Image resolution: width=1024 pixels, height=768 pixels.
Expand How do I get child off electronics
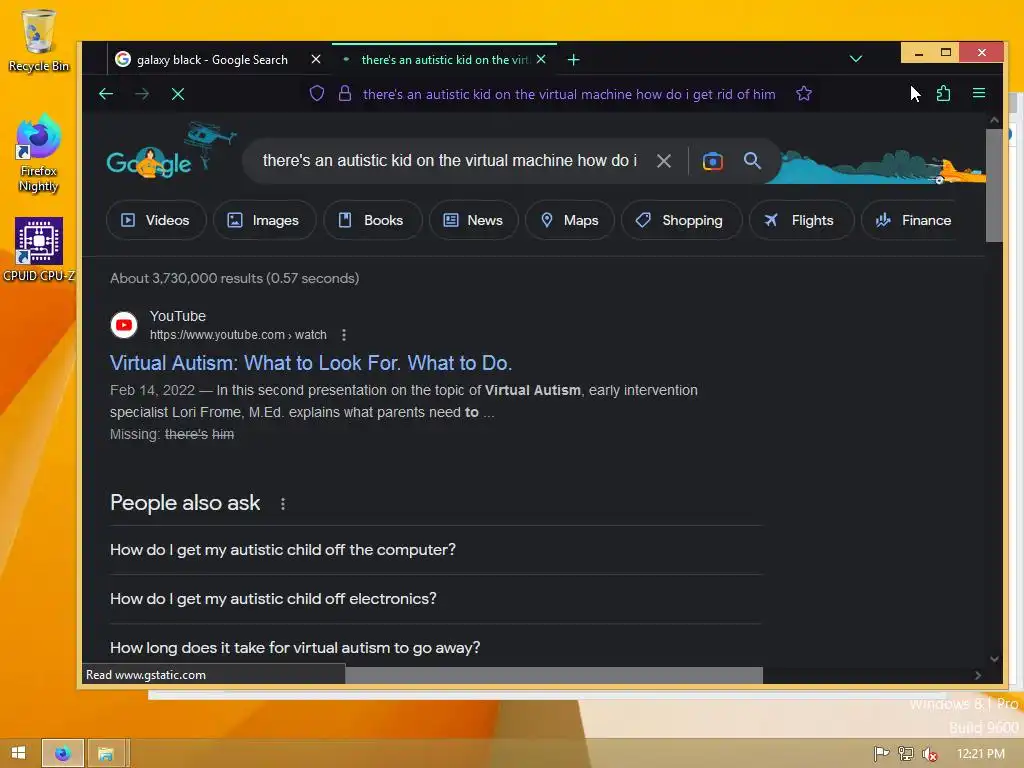coord(436,599)
